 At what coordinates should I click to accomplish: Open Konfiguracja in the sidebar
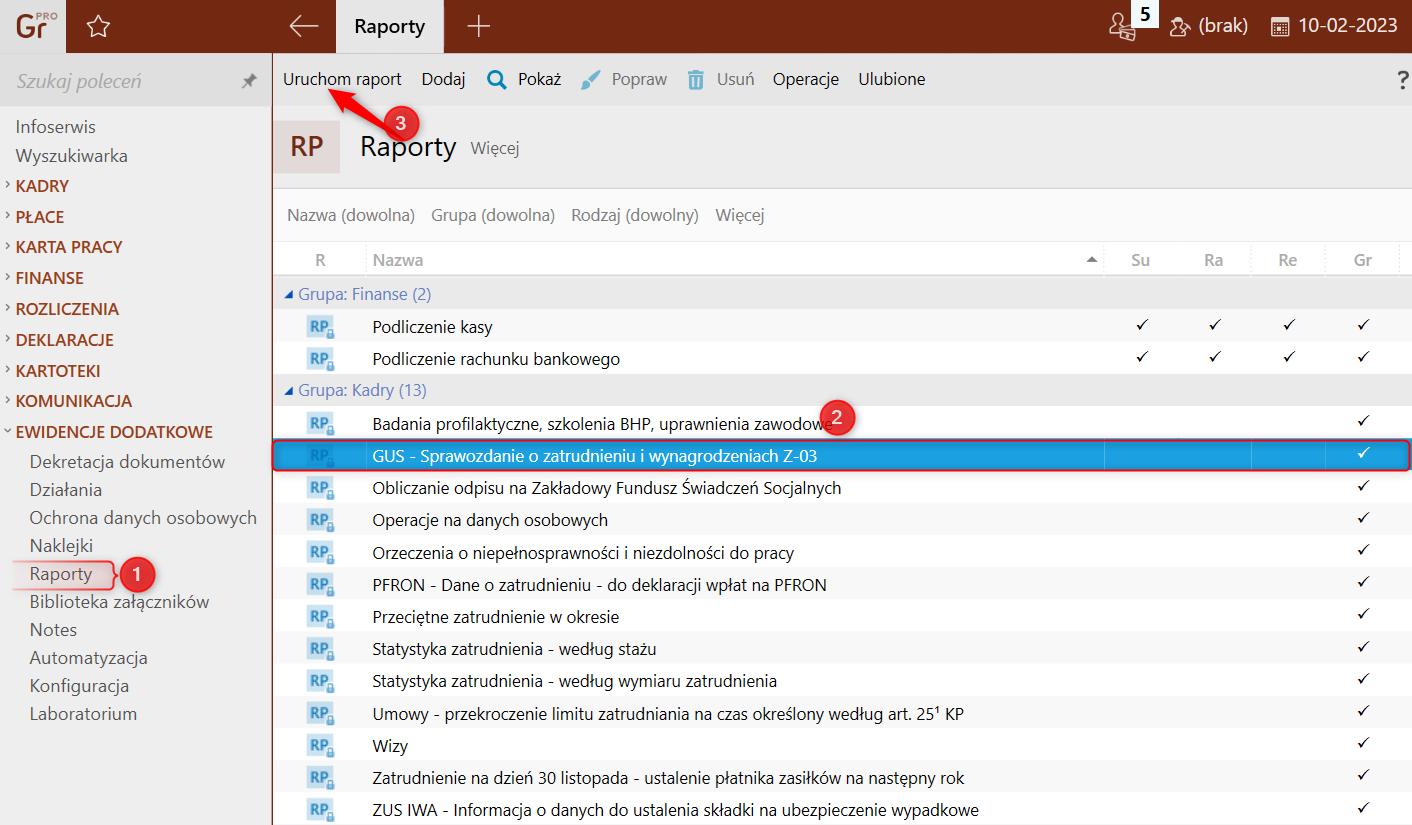80,686
